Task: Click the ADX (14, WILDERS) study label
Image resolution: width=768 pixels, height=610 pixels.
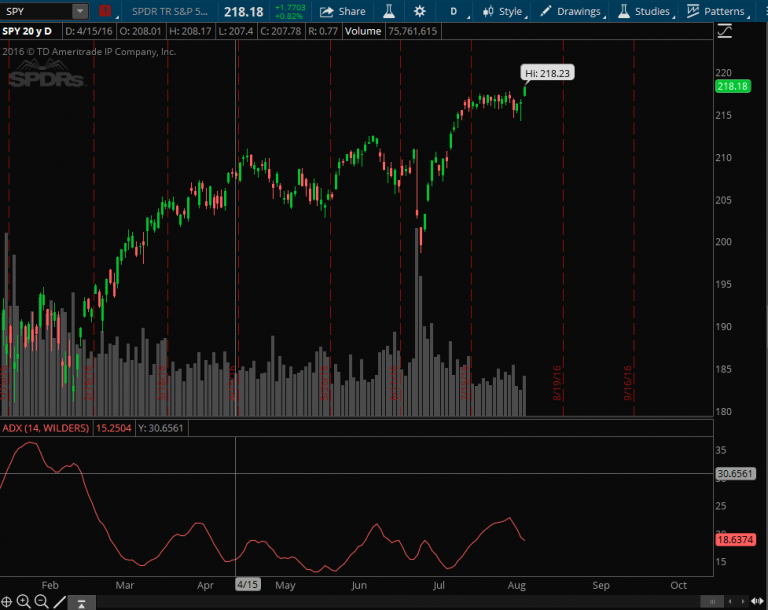Action: point(46,428)
